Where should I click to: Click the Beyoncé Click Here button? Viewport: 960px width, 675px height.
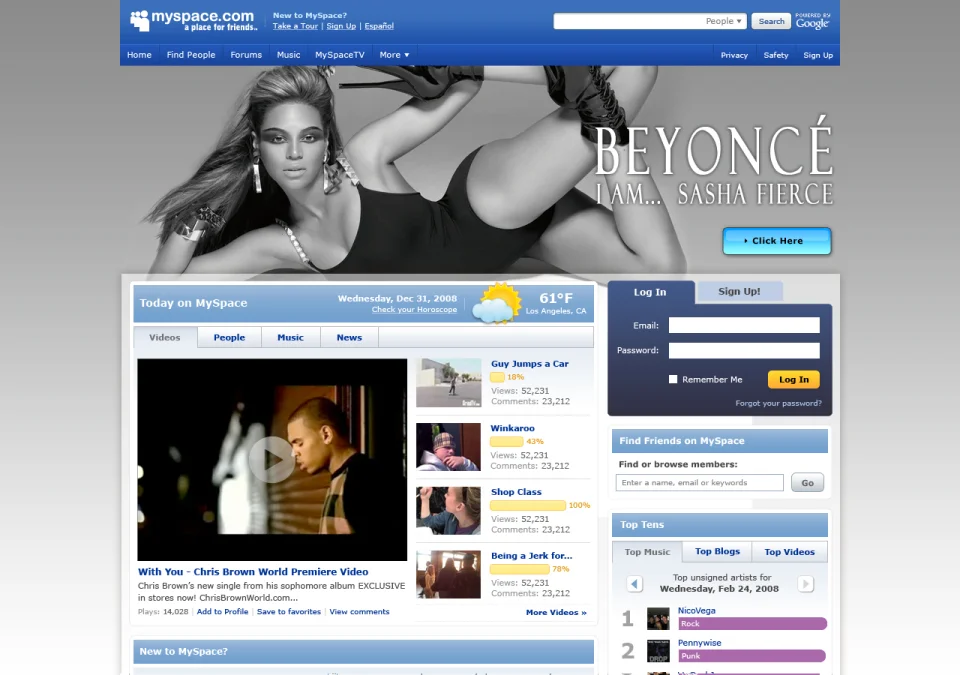(777, 241)
